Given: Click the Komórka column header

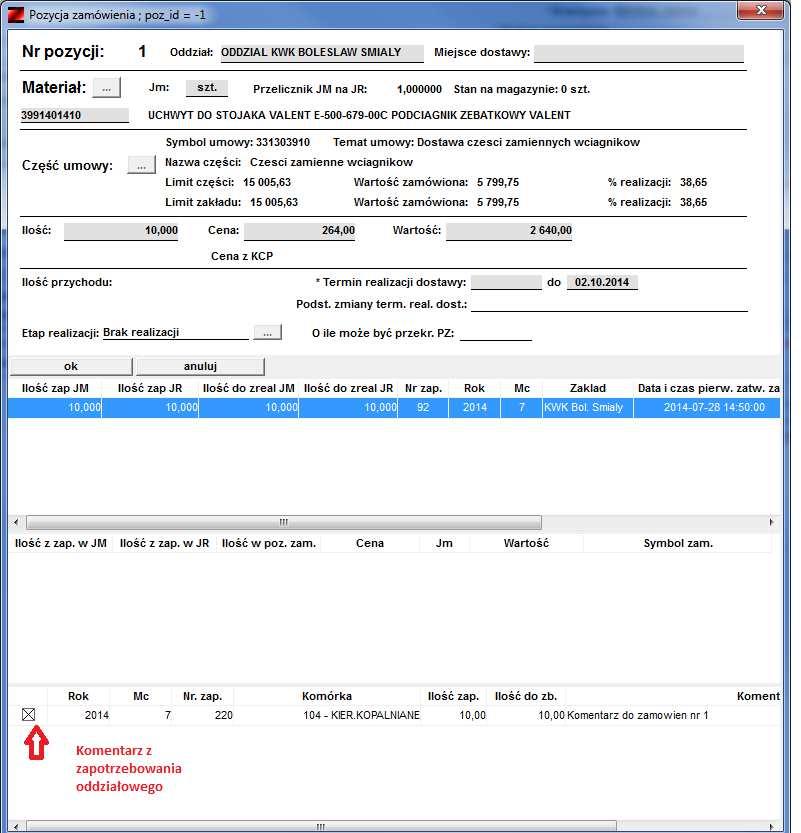Looking at the screenshot, I should tap(327, 696).
